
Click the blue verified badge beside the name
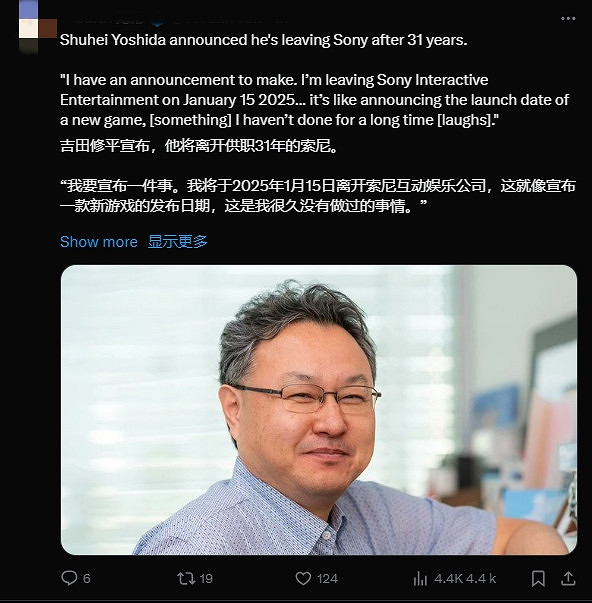tap(158, 20)
